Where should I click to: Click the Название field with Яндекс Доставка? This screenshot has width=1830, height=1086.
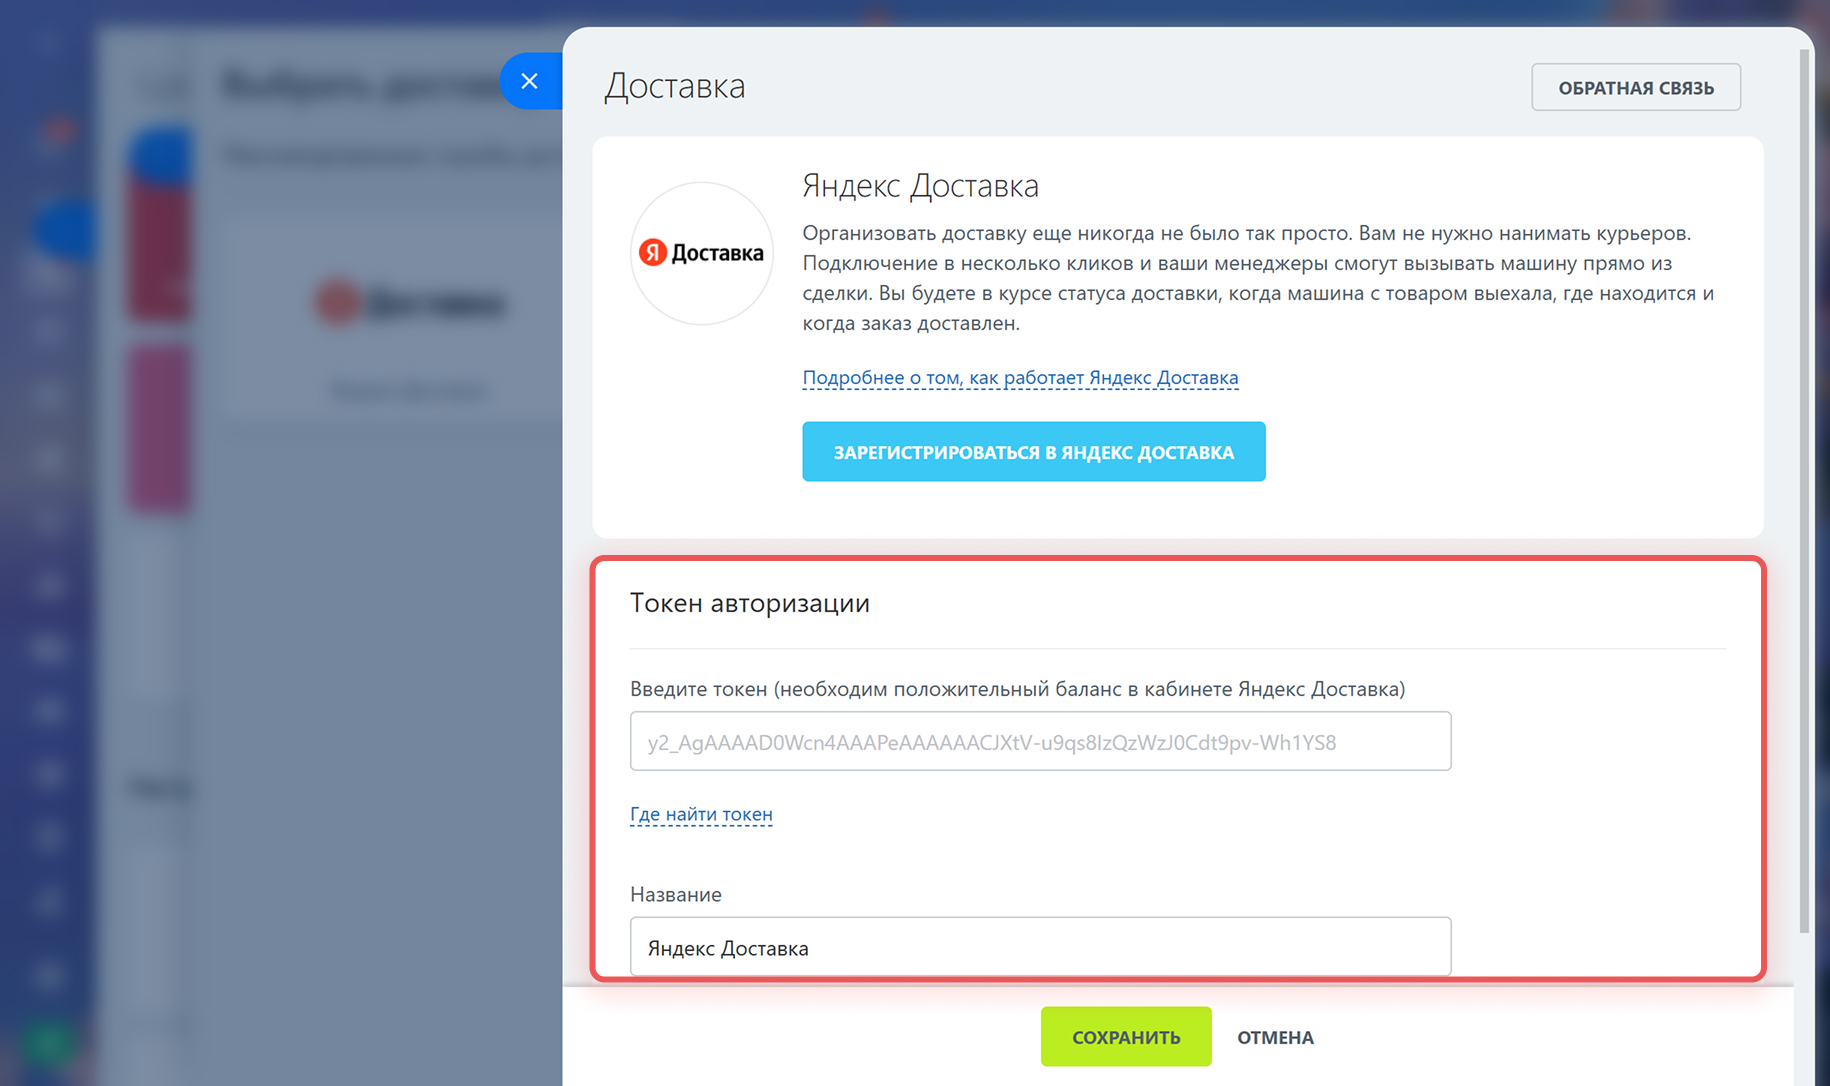[x=1040, y=946]
